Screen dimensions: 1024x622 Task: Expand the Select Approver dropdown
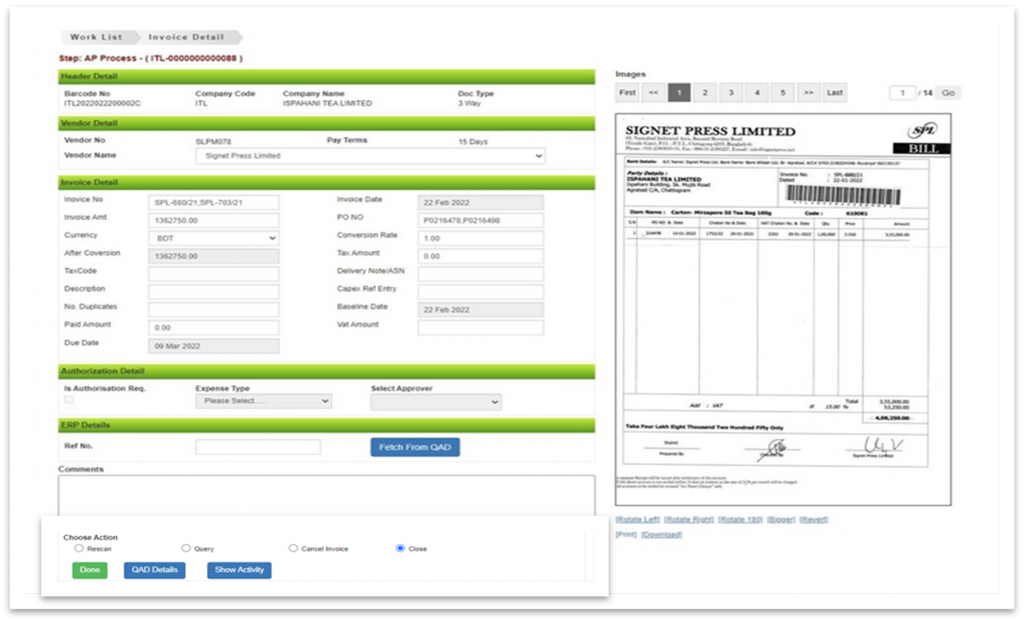pos(435,402)
